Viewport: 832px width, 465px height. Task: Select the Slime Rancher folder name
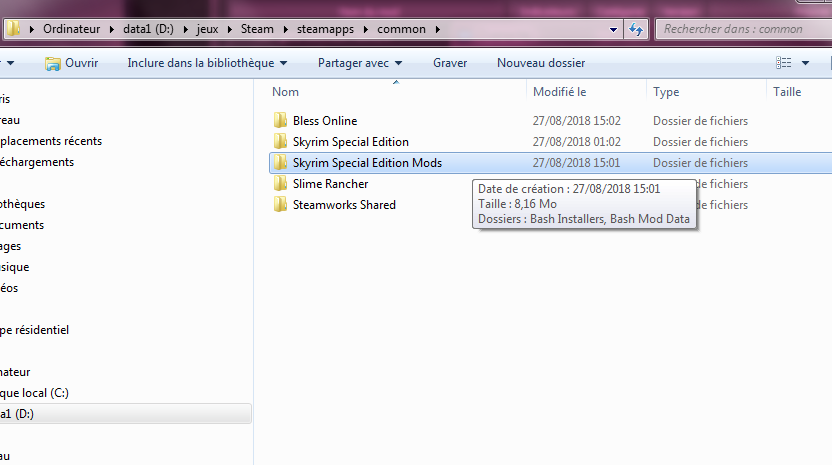click(331, 184)
